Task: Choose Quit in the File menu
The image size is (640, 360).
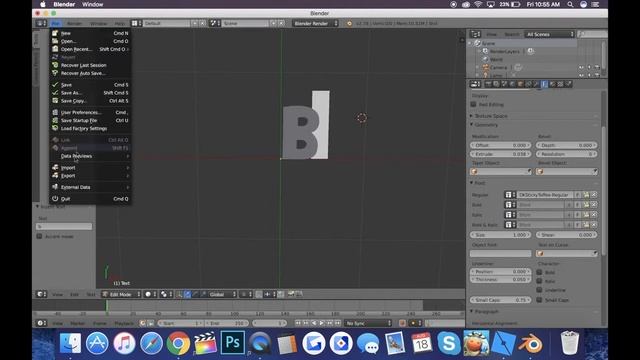Action: click(x=90, y=199)
